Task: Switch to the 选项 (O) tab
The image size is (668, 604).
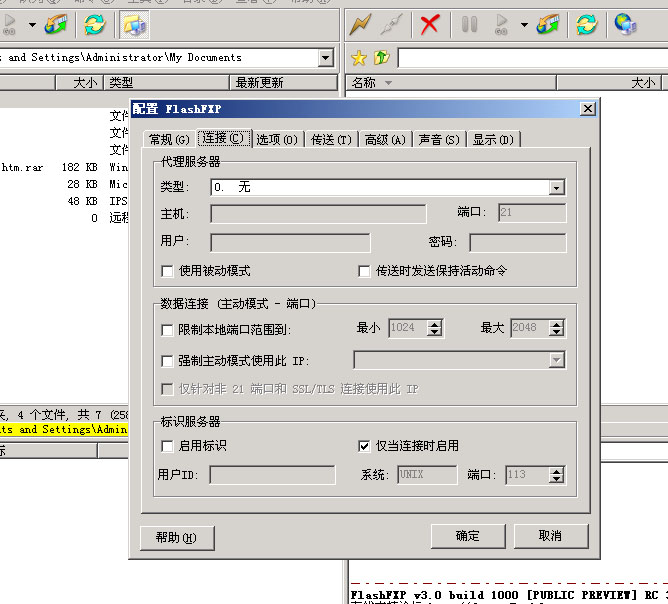Action: (277, 140)
